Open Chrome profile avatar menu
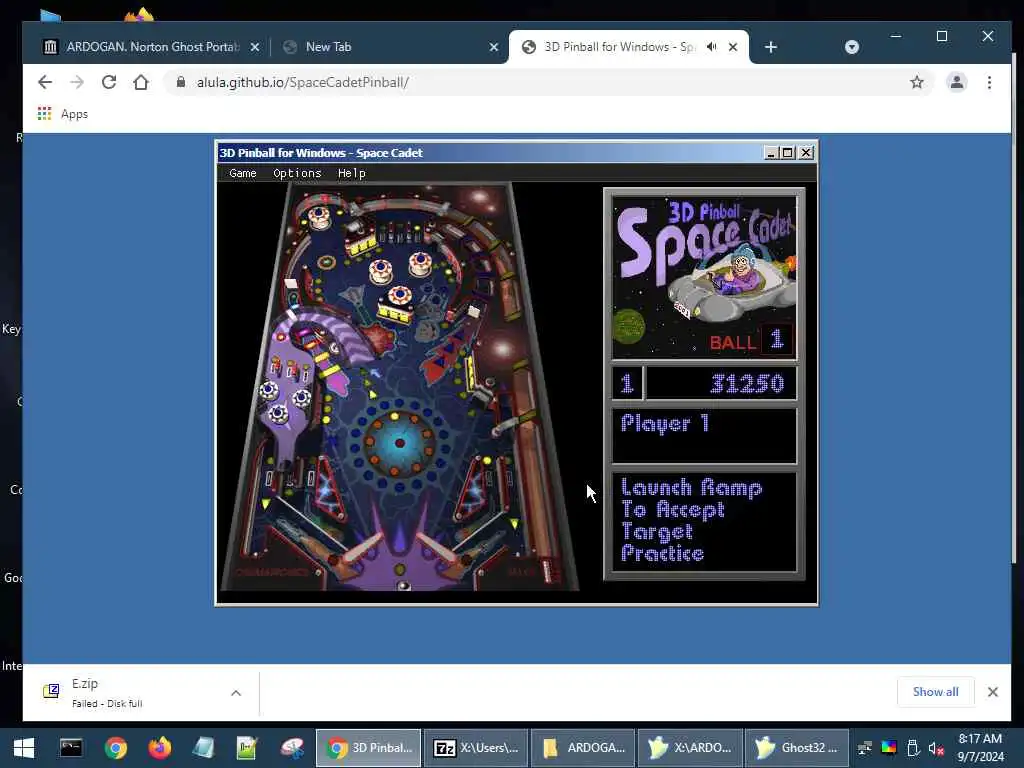Viewport: 1024px width, 768px height. [957, 82]
